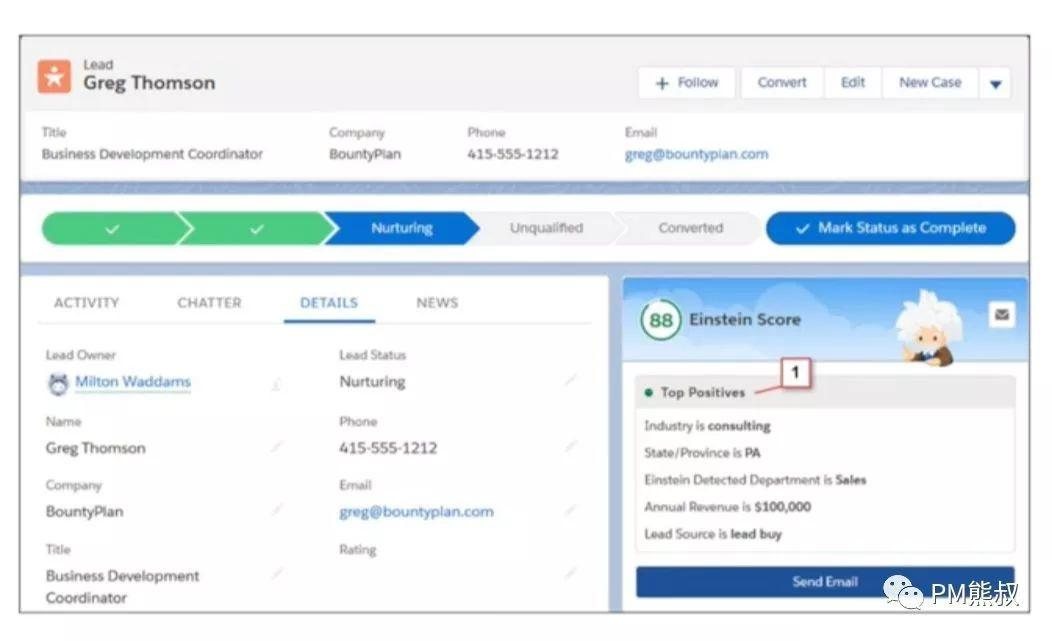Click the 'BountyPlan' Company value in Details
The image size is (1052, 641).
coord(85,511)
